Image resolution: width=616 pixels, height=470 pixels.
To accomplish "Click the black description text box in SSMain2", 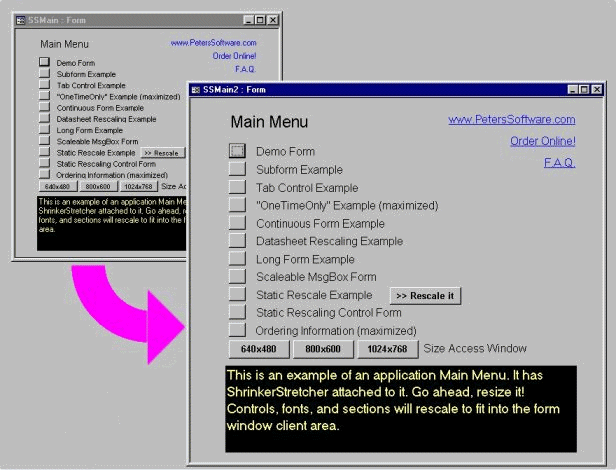I will coord(401,409).
